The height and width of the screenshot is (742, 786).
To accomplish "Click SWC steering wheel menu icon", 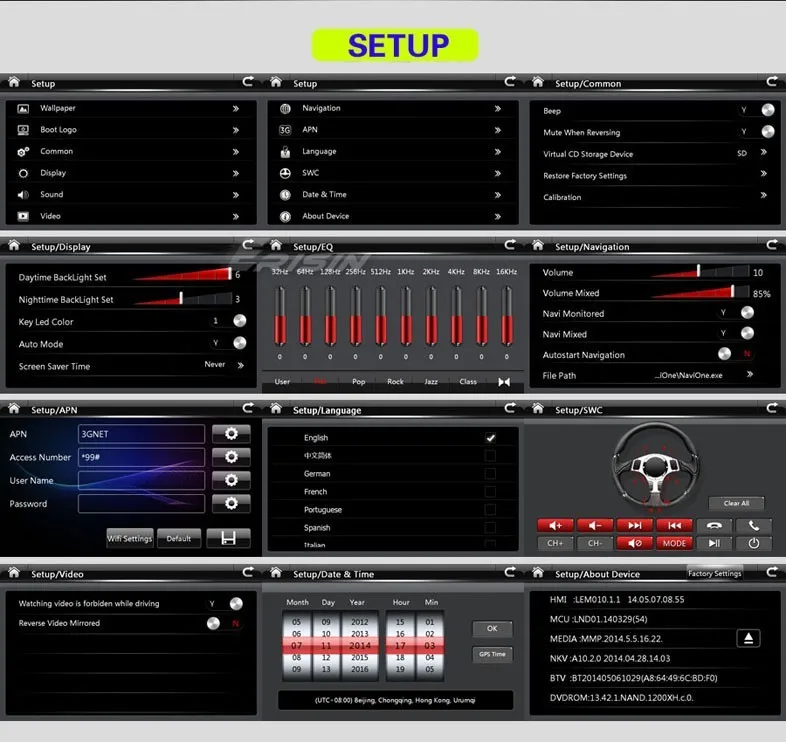I will tap(285, 173).
